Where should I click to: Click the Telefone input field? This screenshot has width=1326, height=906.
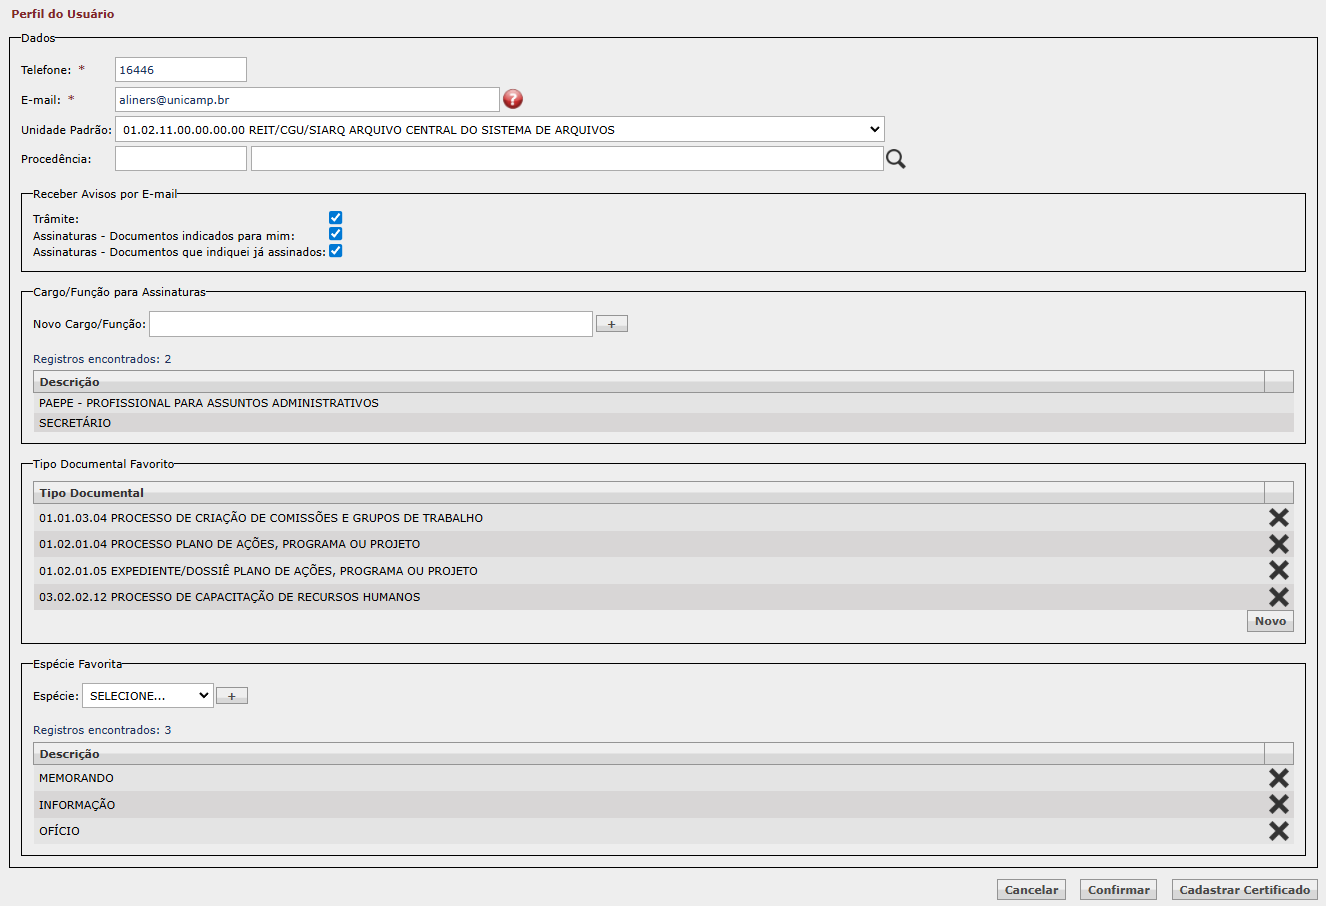[180, 70]
